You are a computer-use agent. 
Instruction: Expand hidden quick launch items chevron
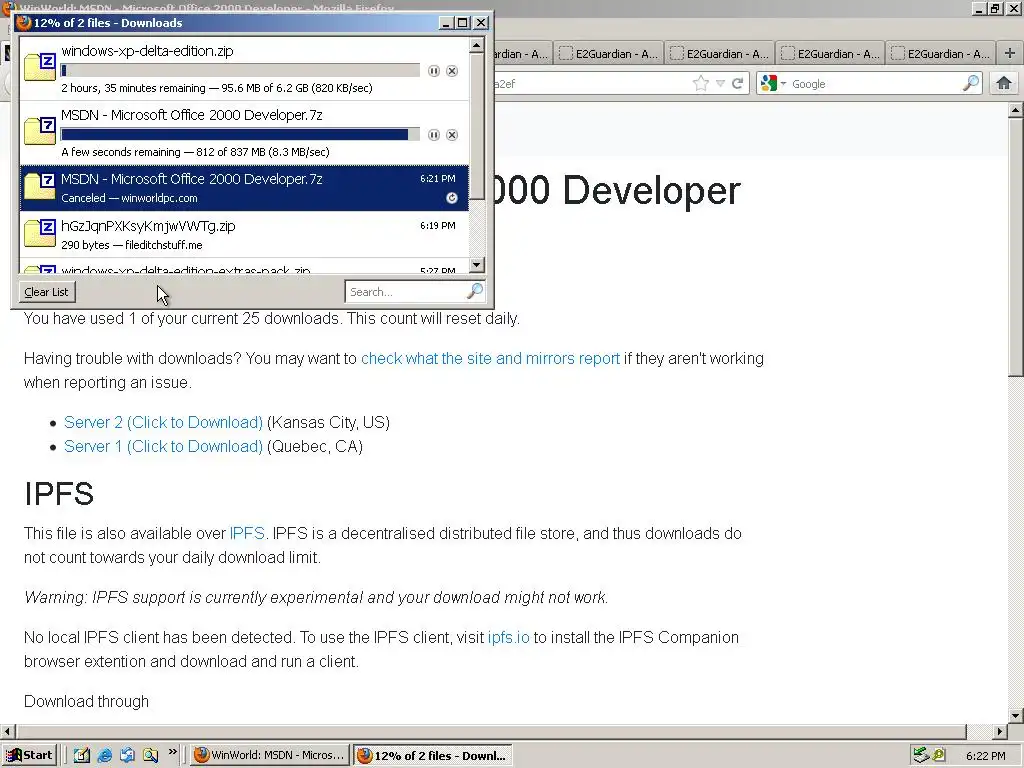(172, 752)
